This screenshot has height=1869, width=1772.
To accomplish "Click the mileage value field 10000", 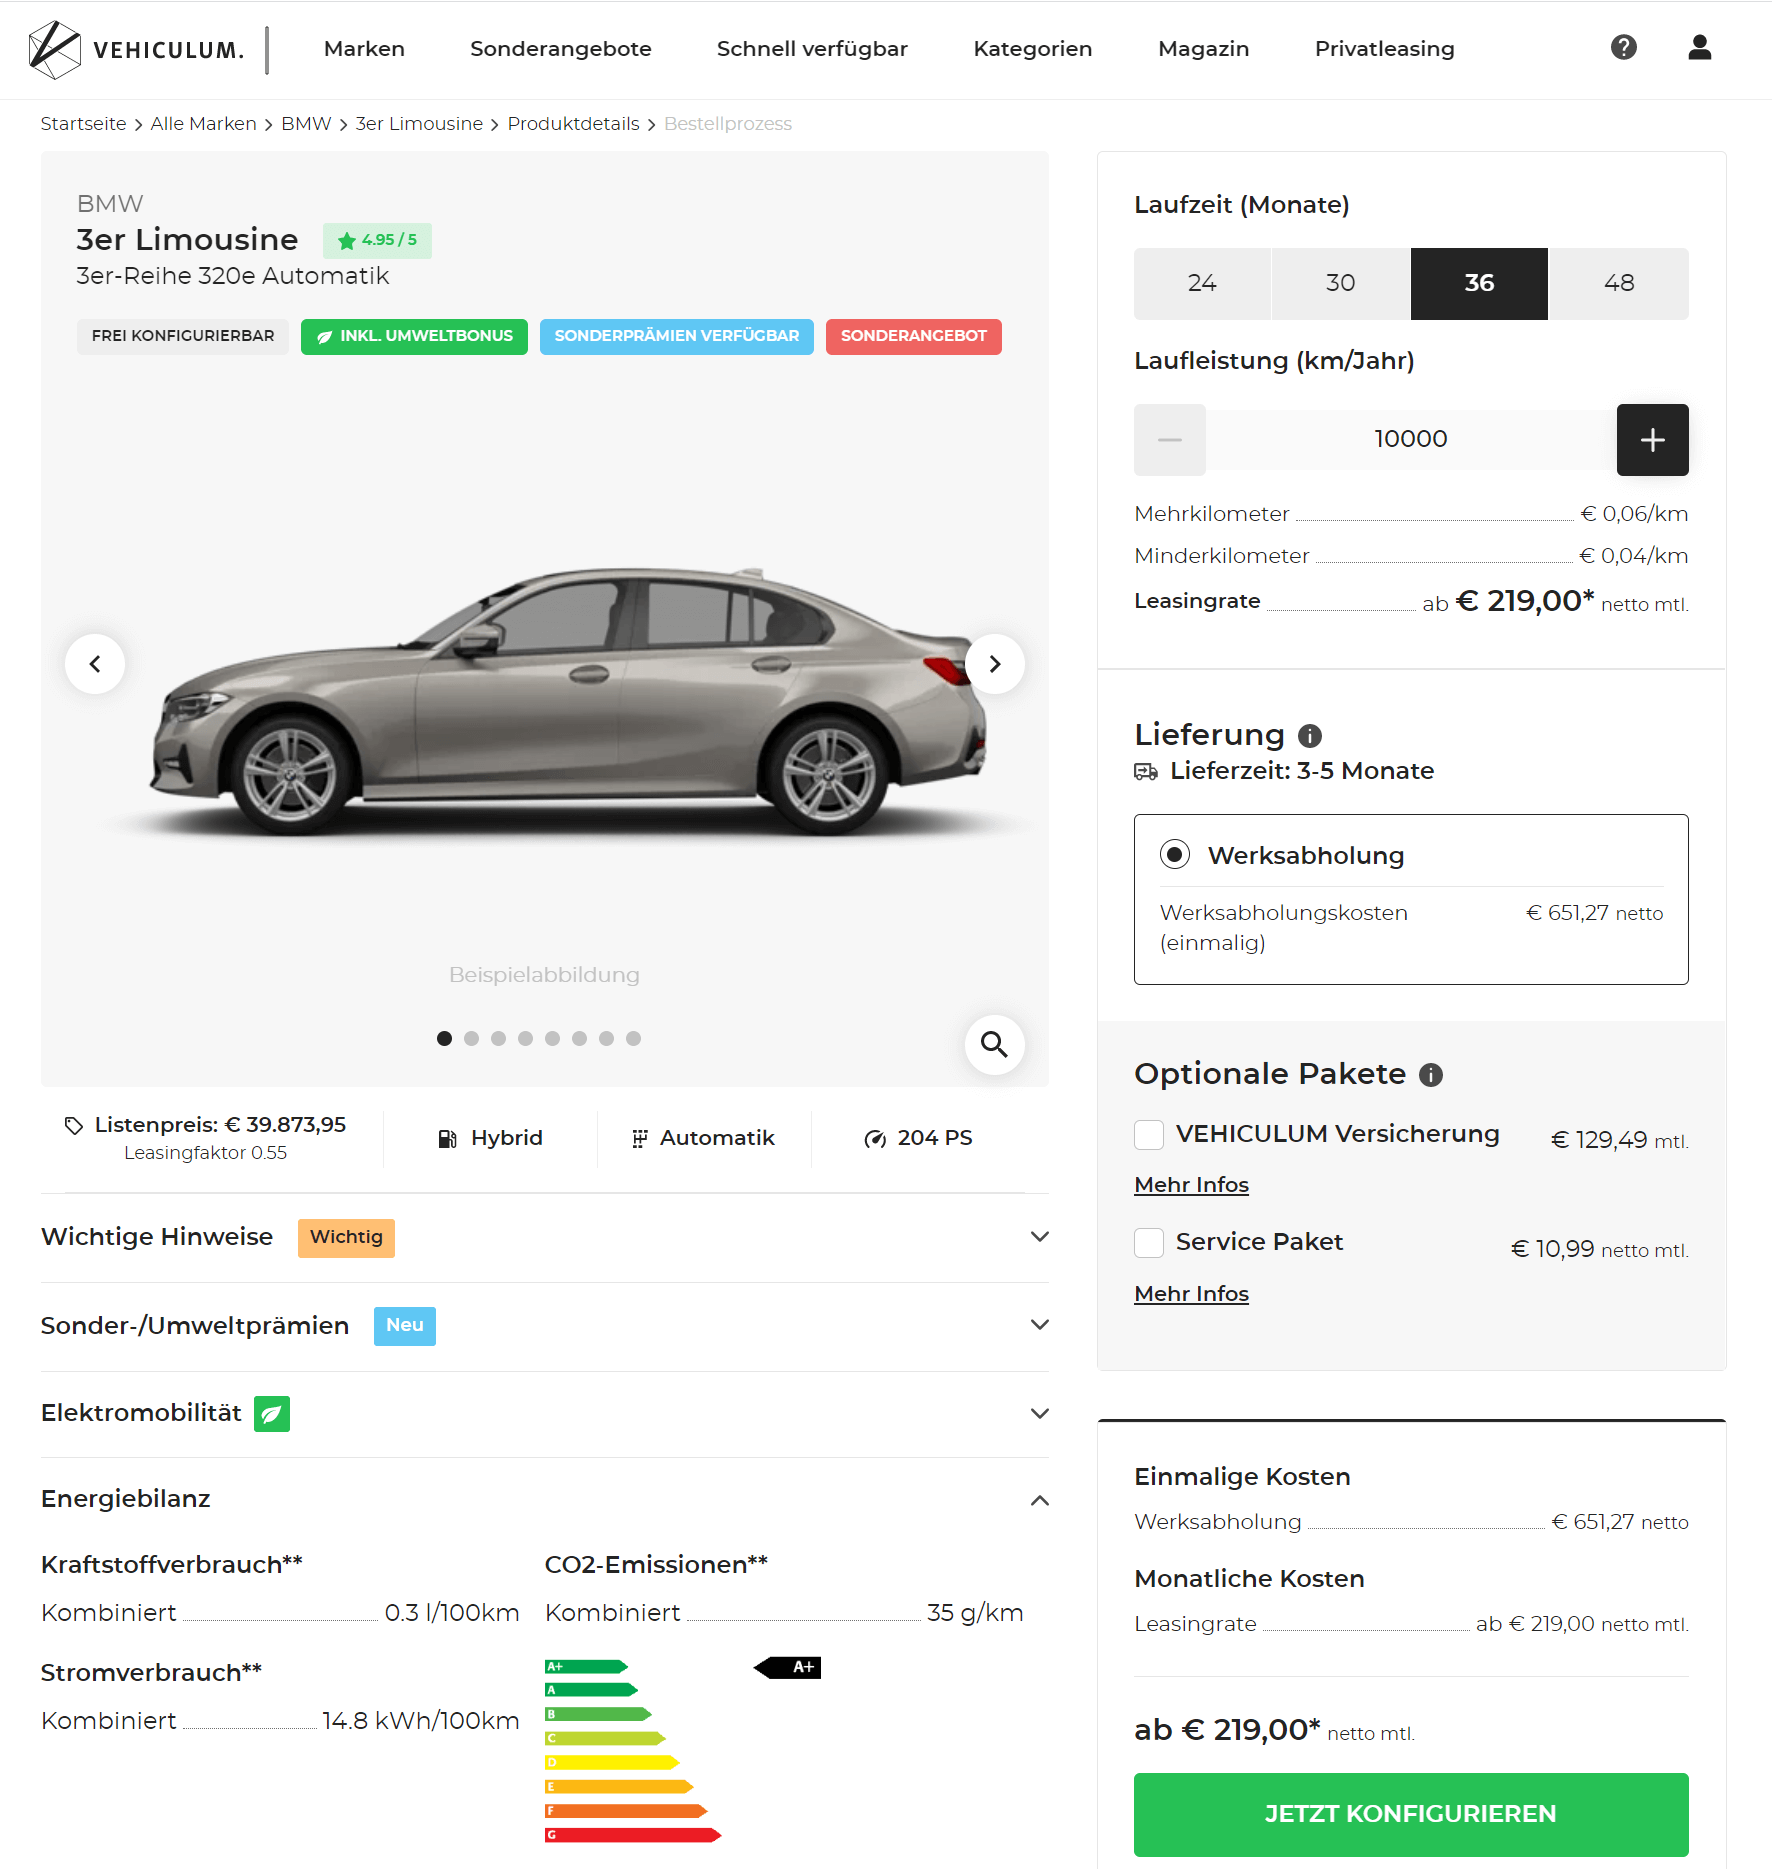I will (x=1411, y=440).
